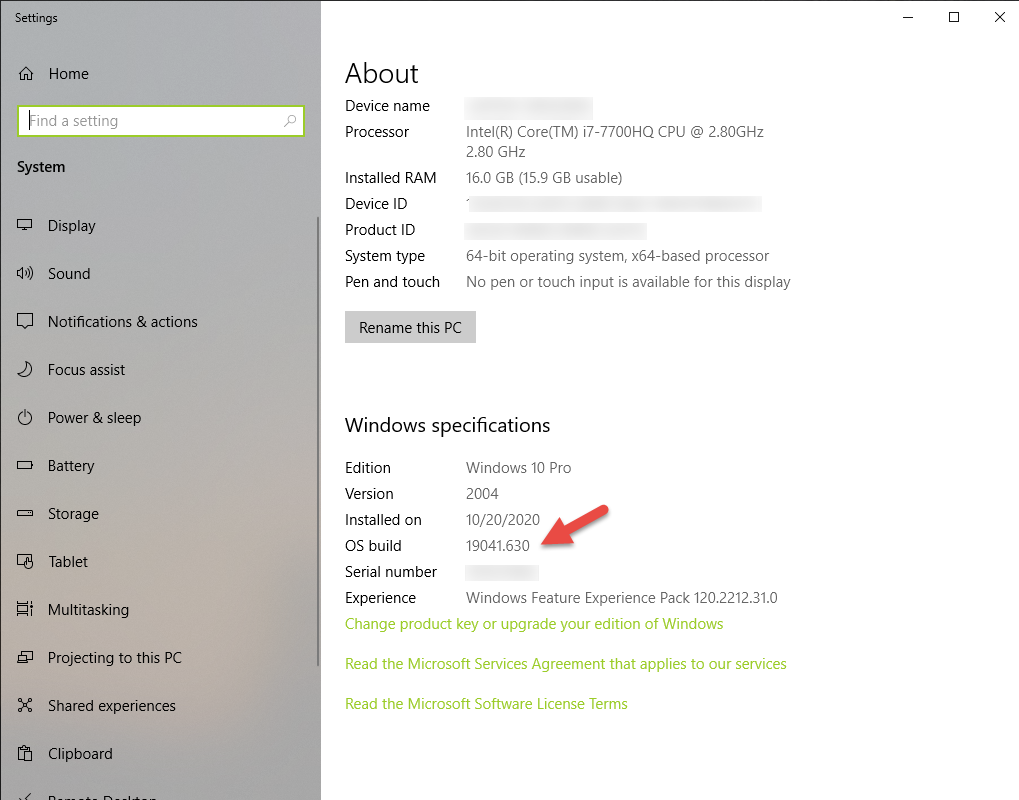
Task: Open the Home settings page
Action: [x=69, y=74]
